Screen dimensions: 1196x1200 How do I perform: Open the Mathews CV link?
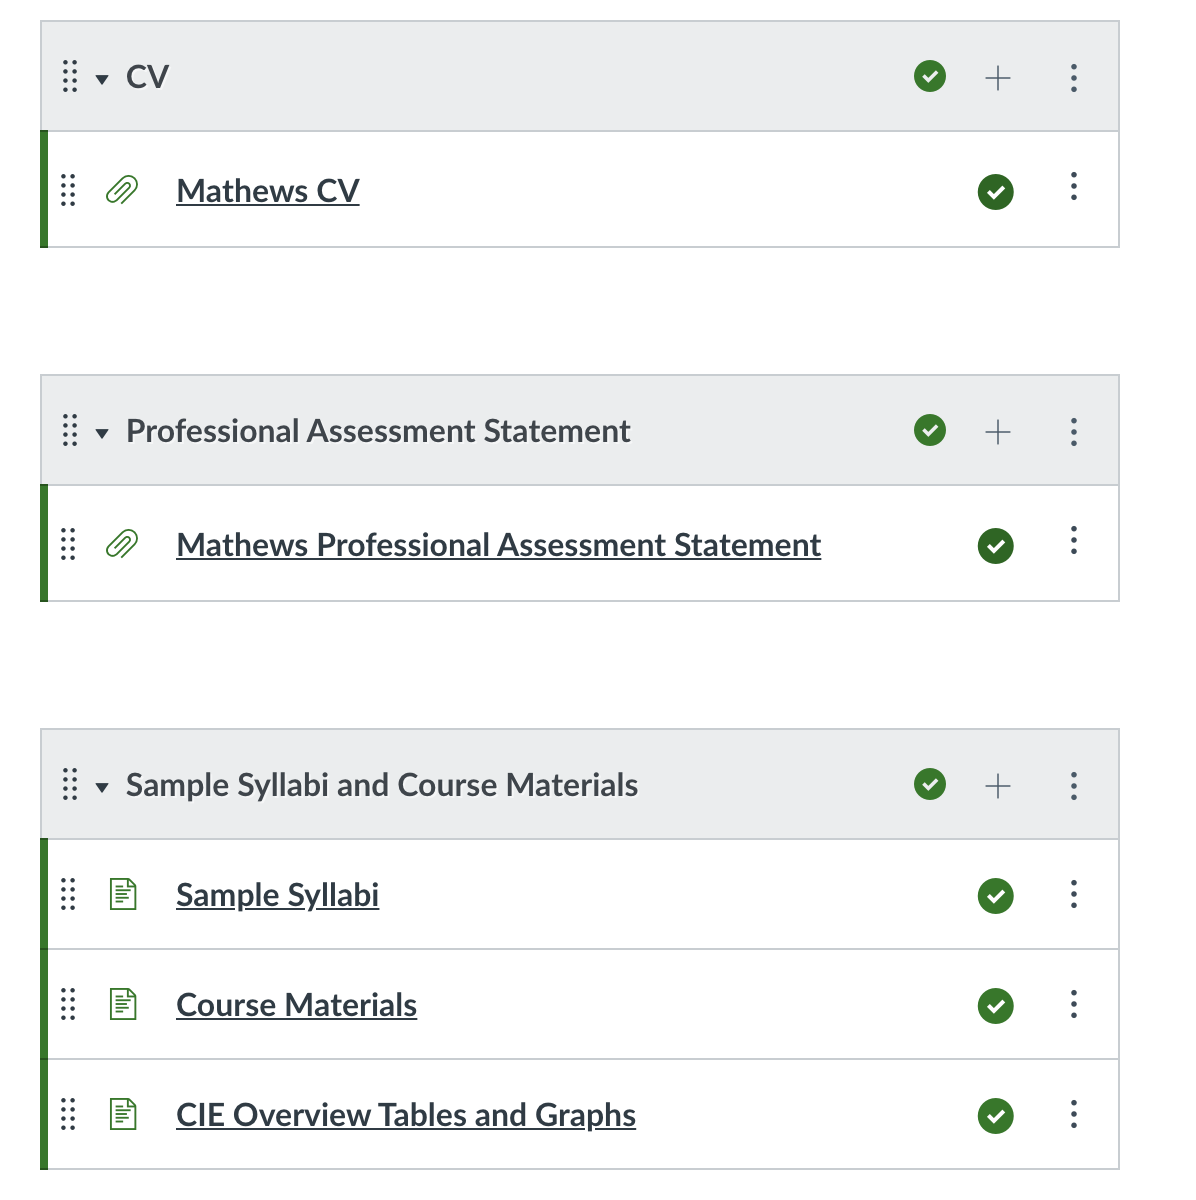268,191
